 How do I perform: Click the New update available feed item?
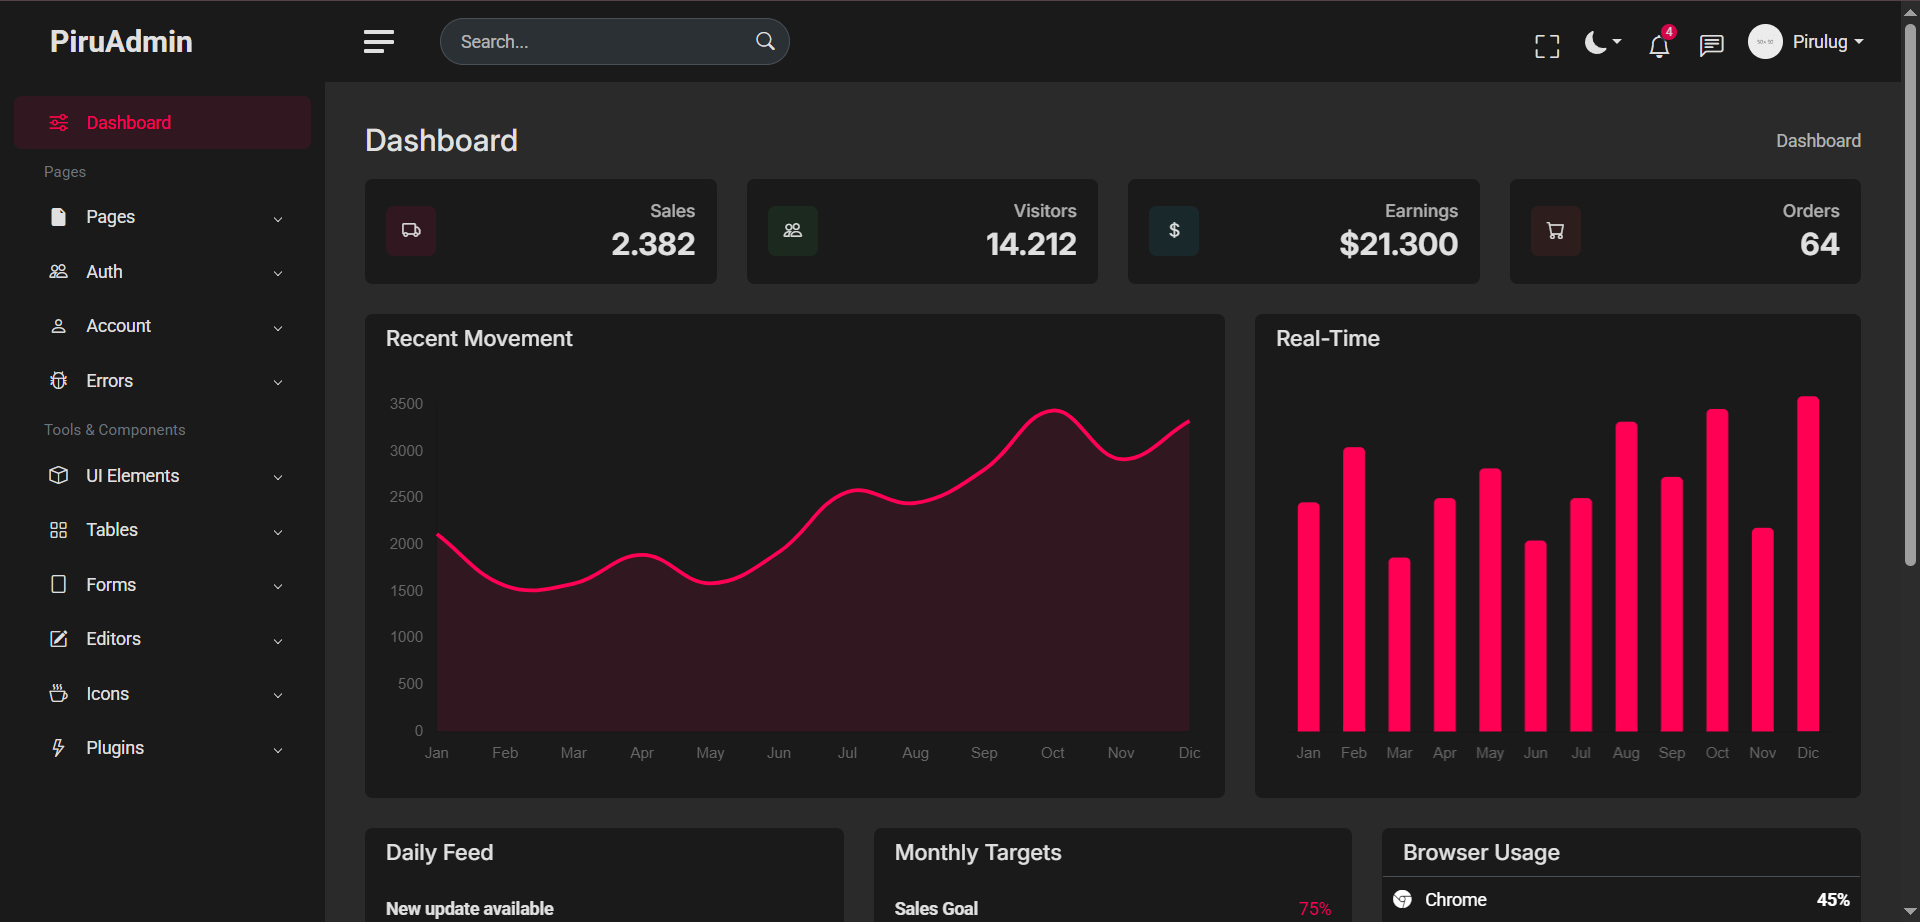point(470,909)
